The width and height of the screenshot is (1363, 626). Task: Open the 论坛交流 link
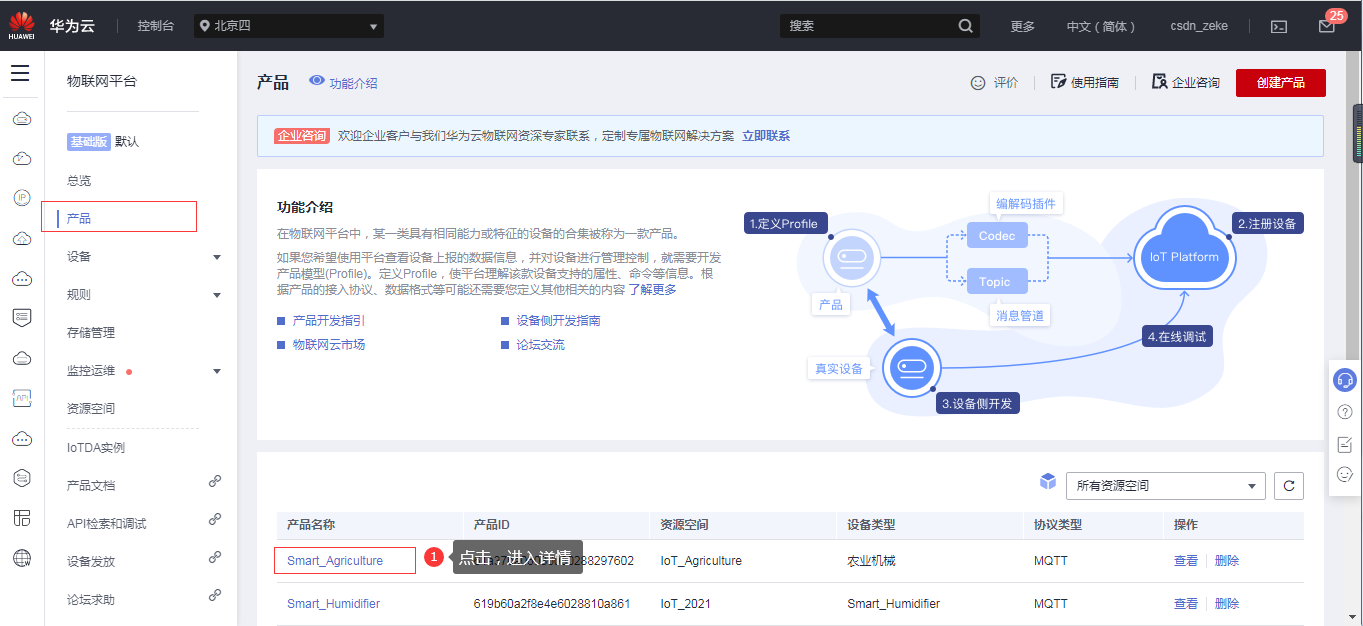click(540, 345)
